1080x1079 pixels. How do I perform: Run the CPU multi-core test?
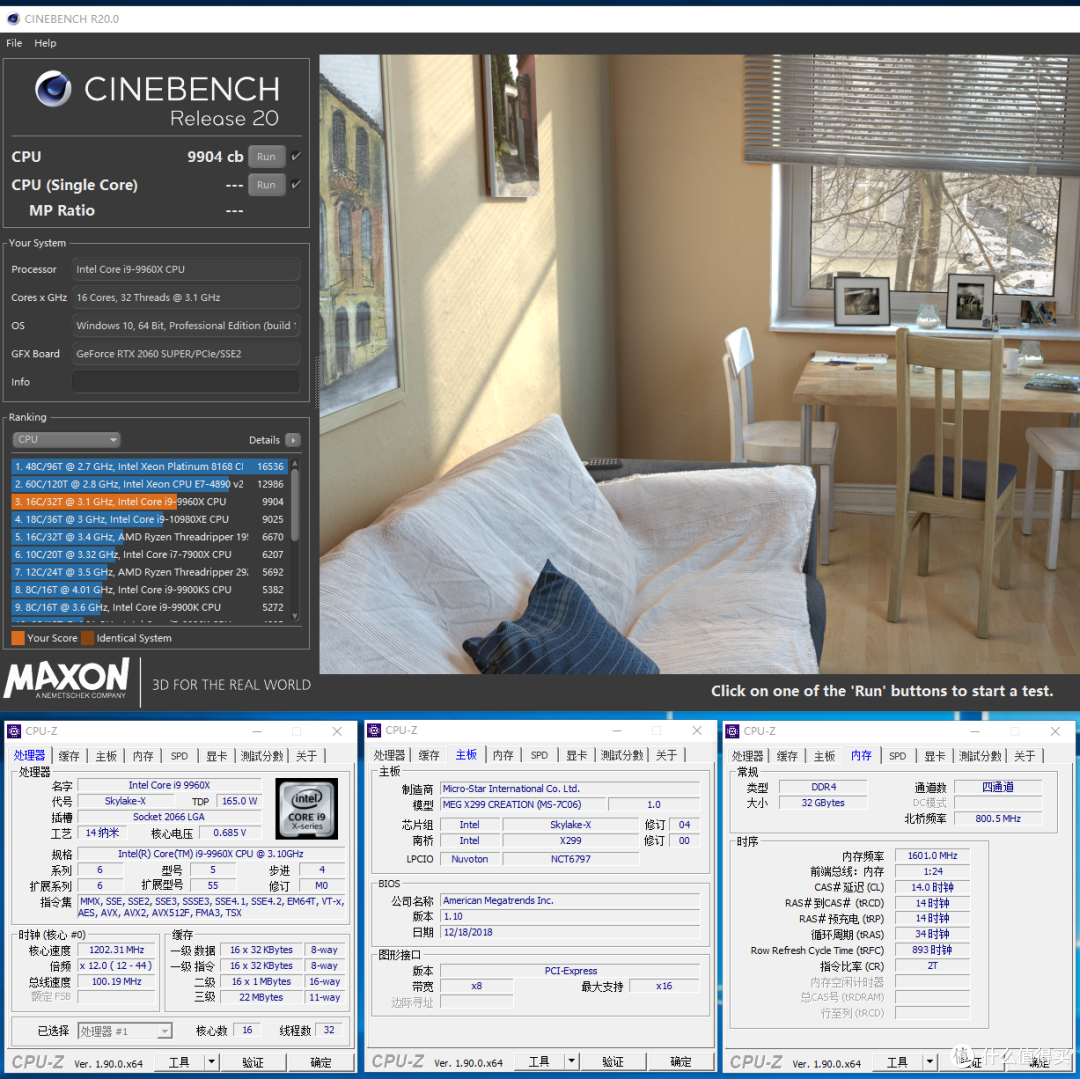pos(267,156)
